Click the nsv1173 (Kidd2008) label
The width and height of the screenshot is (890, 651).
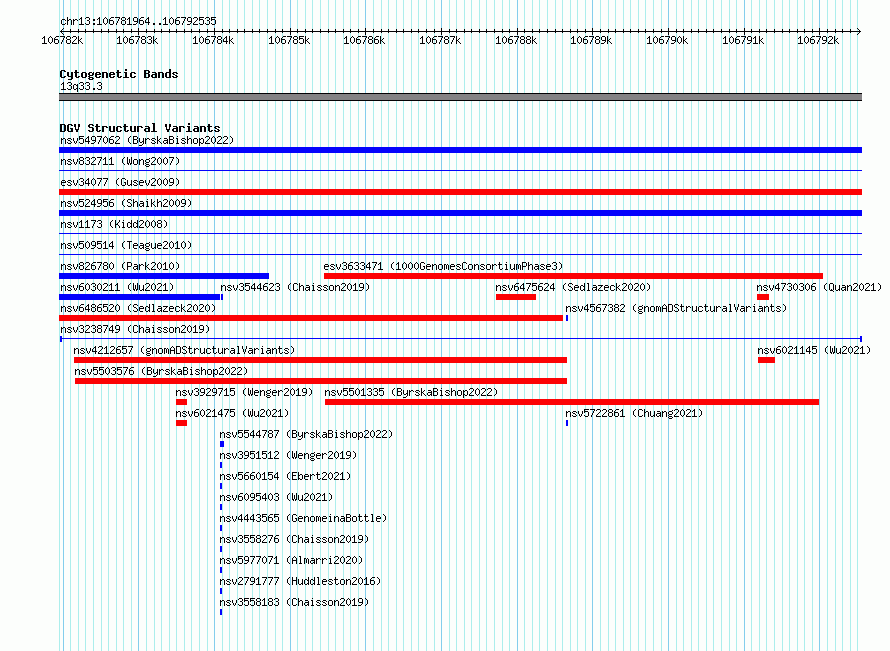[114, 224]
